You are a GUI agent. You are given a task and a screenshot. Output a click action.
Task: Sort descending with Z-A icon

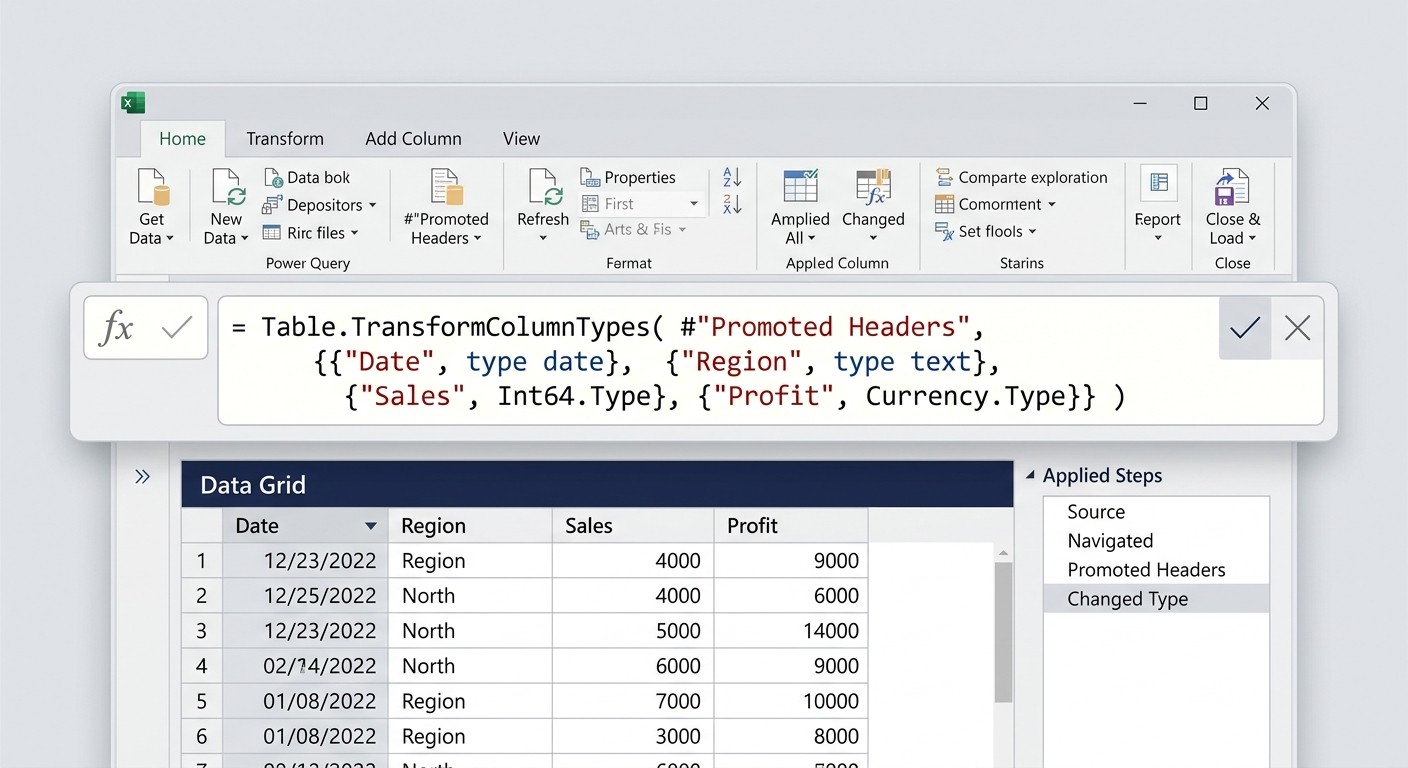tap(732, 204)
